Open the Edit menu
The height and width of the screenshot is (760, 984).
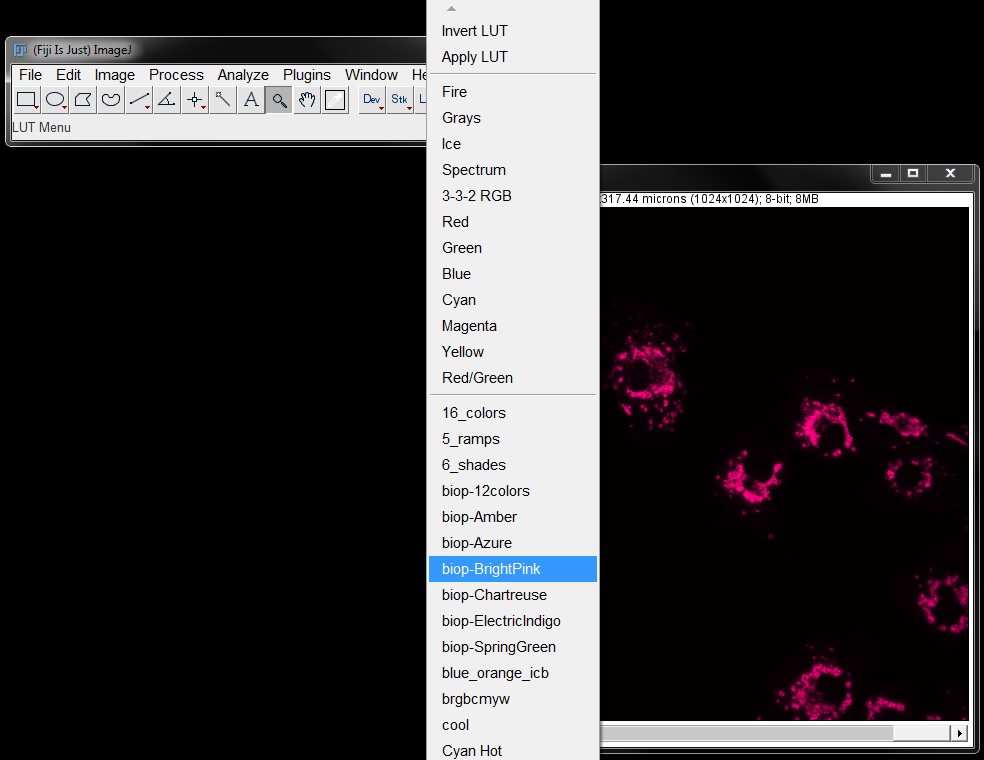[x=68, y=75]
